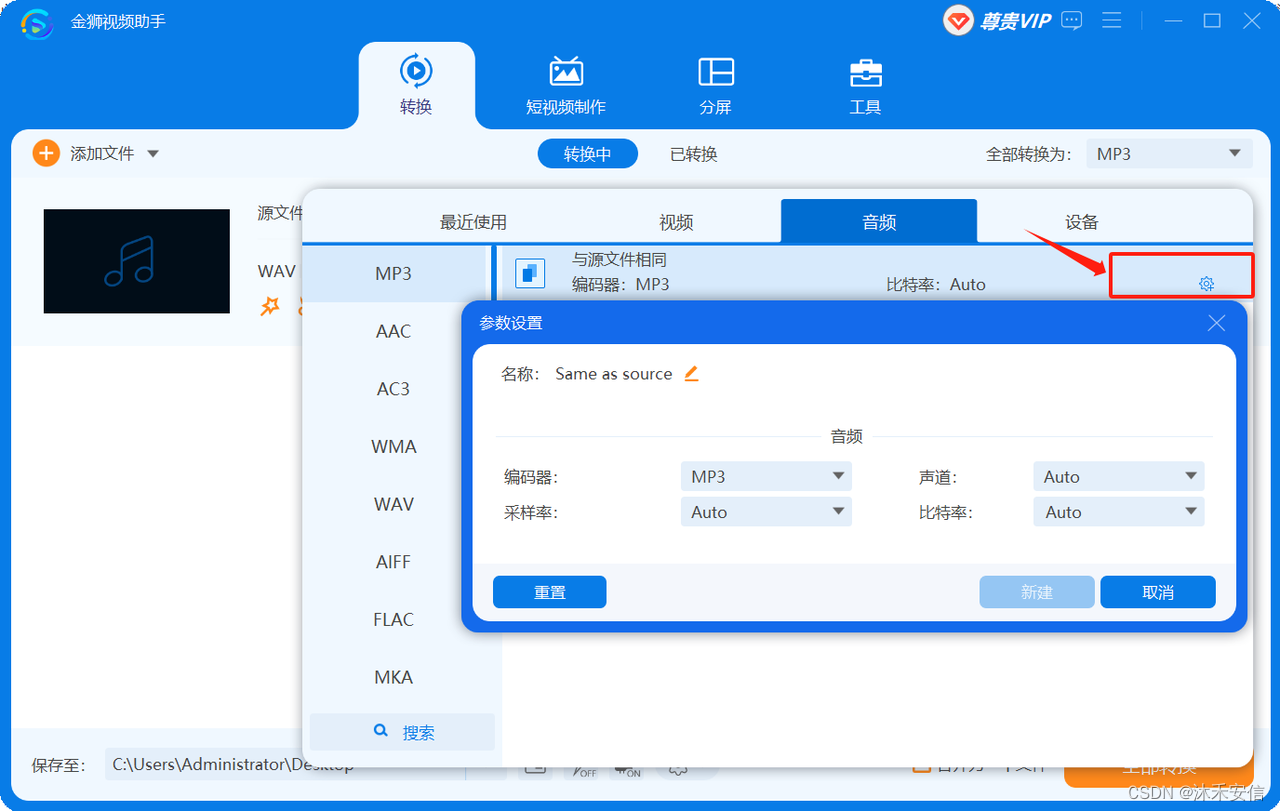Close the 参数设置 dialog
The width and height of the screenshot is (1280, 811).
(x=1216, y=323)
